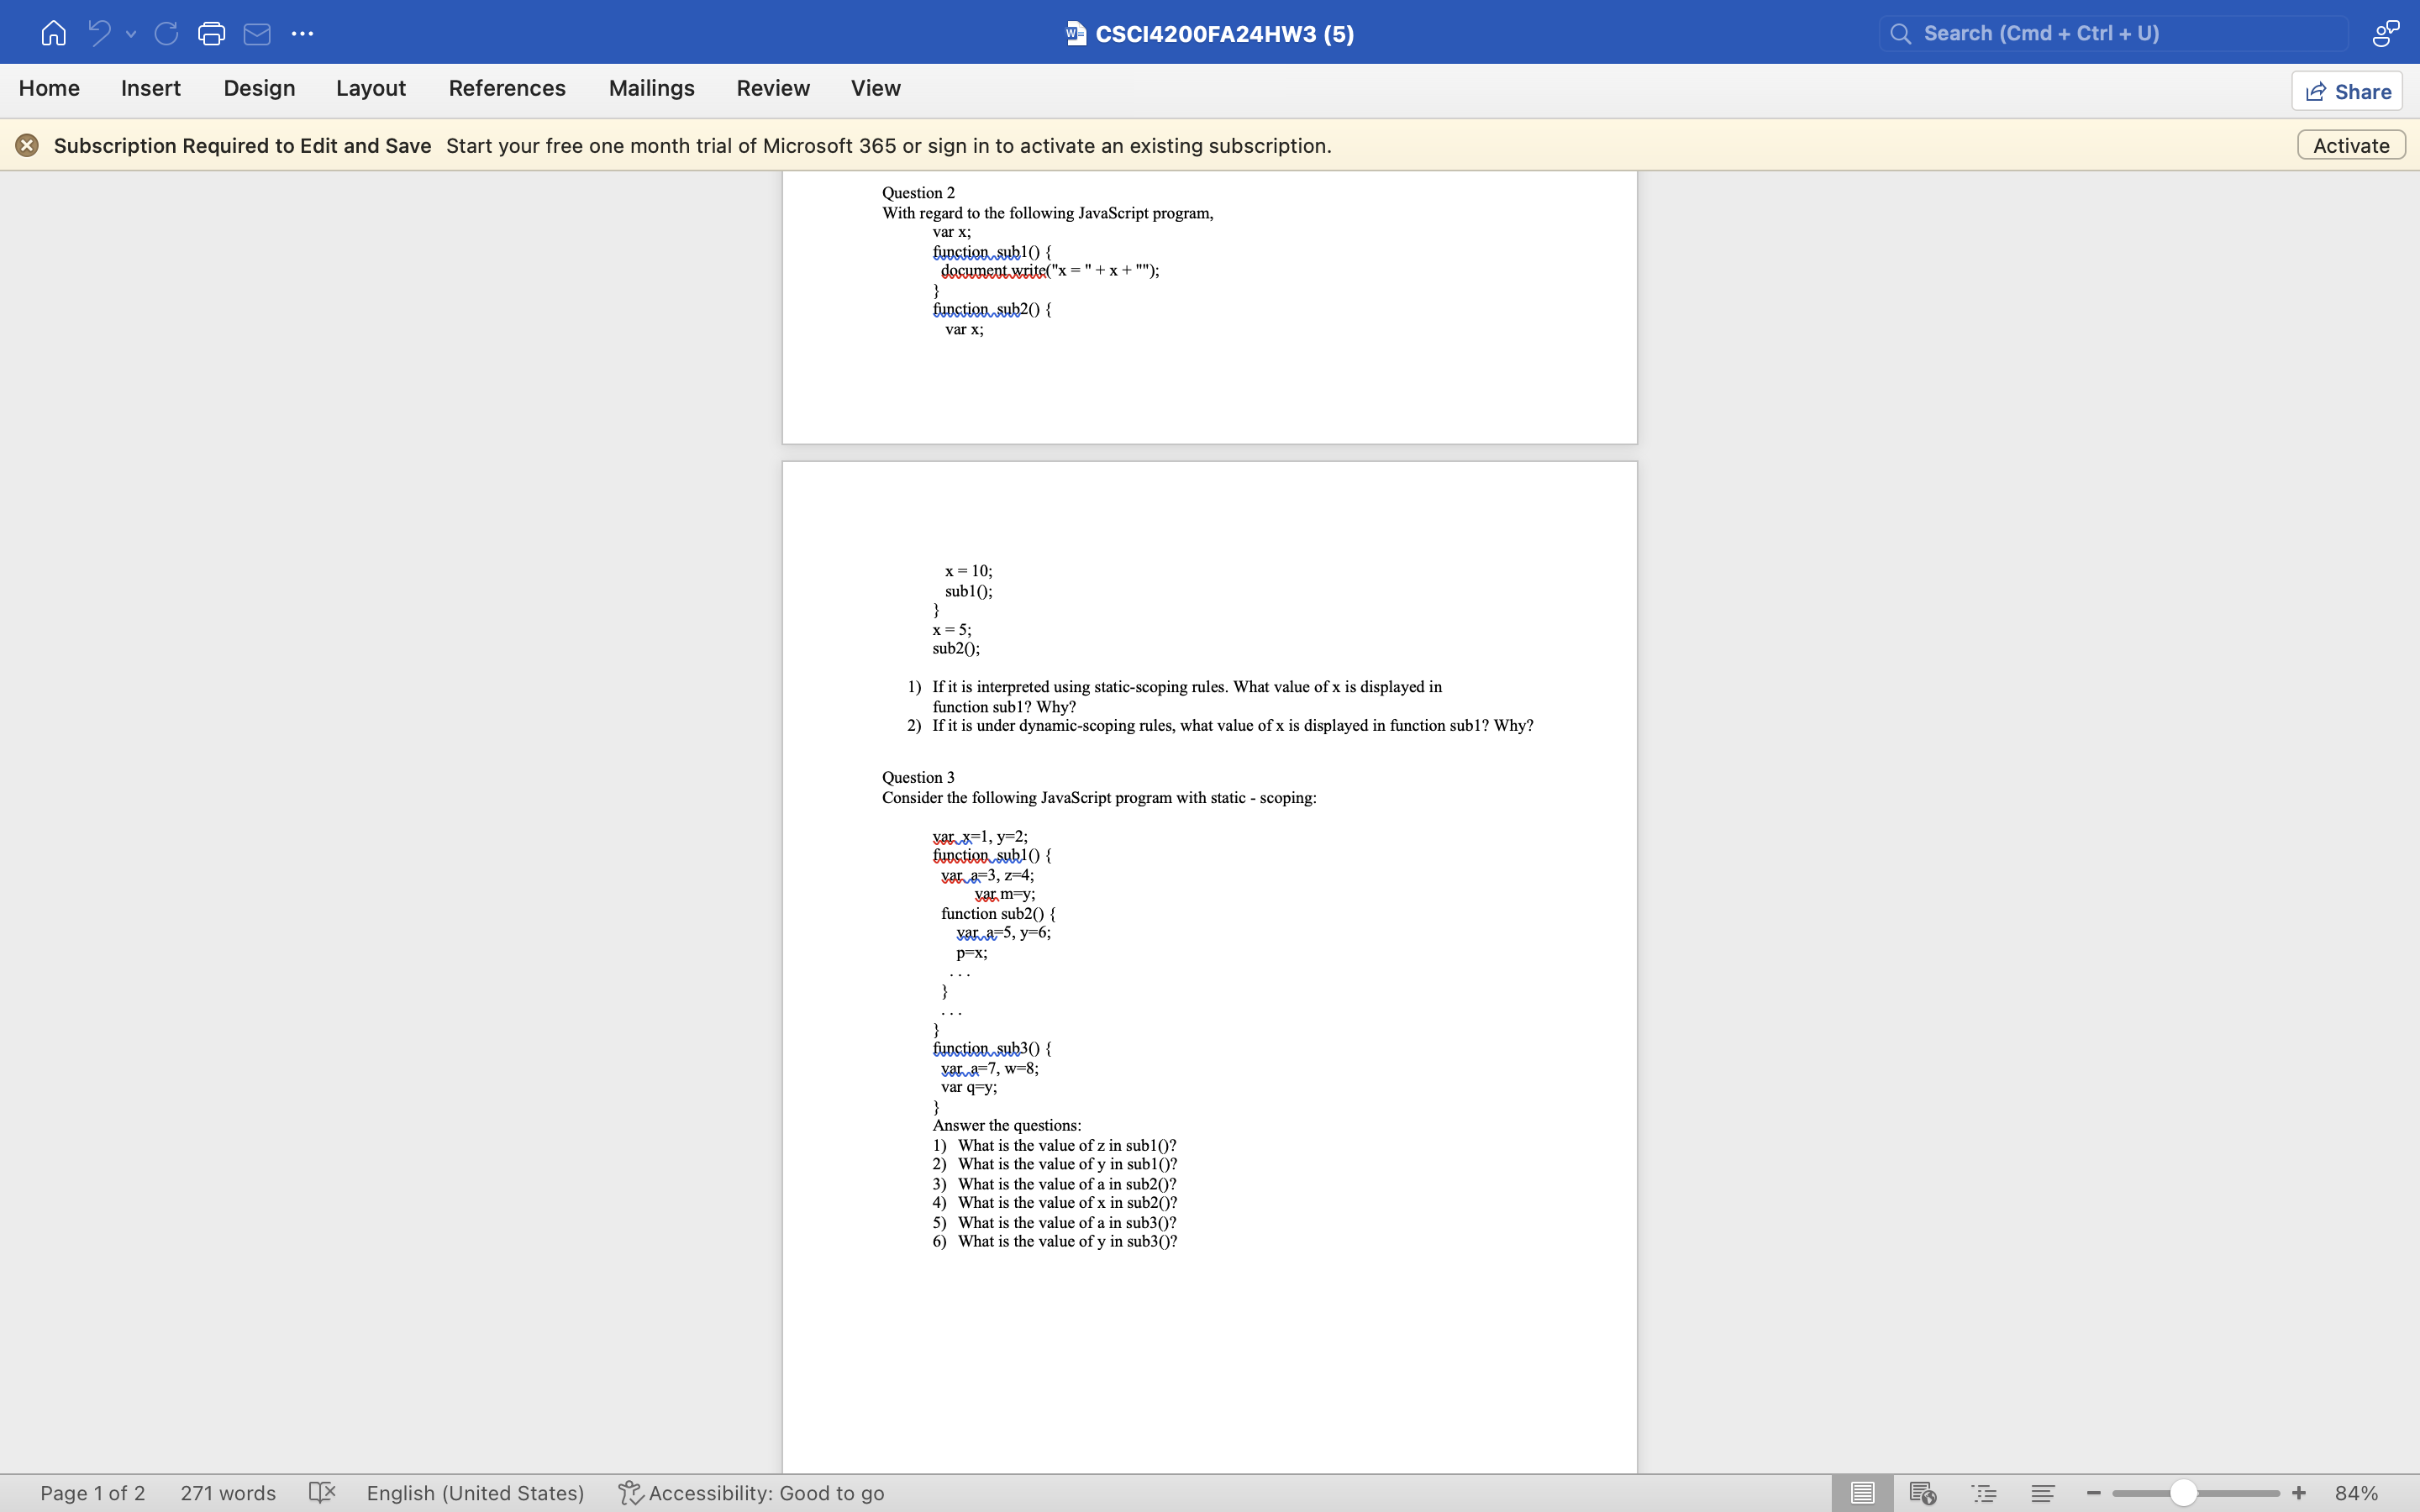Open the Undo history dropdown arrow
Screen dimensions: 2420x1512
point(131,34)
